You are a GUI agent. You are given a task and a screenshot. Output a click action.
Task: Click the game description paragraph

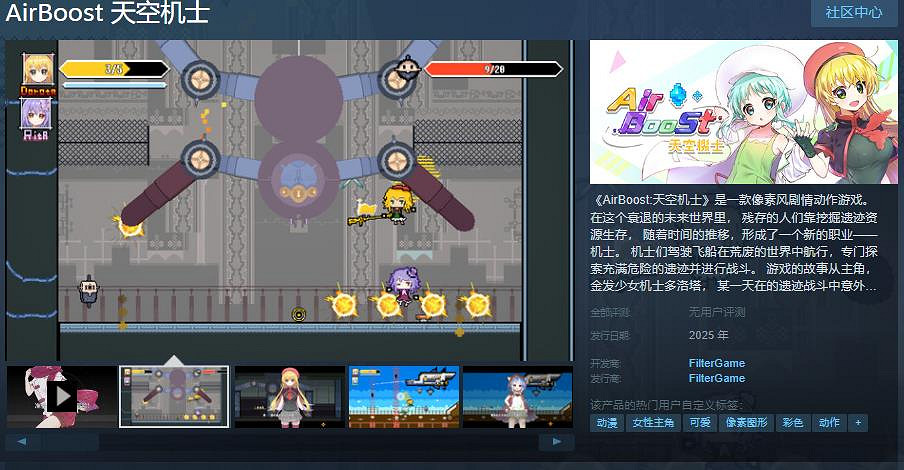734,243
